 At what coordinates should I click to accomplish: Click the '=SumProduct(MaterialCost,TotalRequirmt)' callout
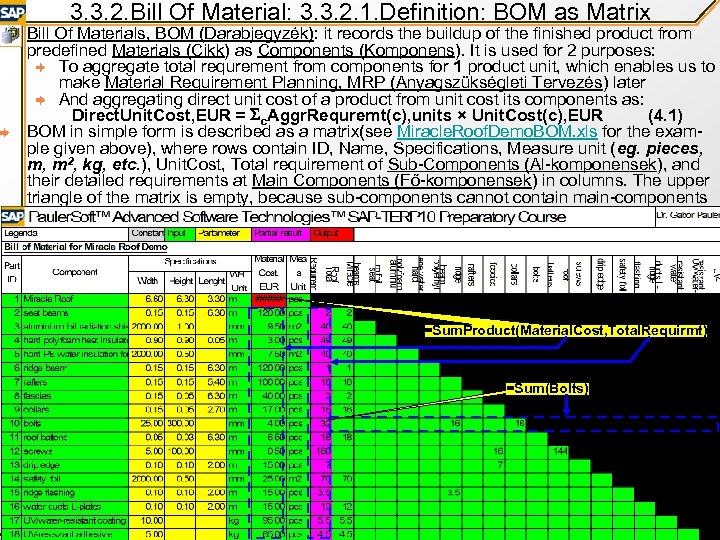point(566,330)
